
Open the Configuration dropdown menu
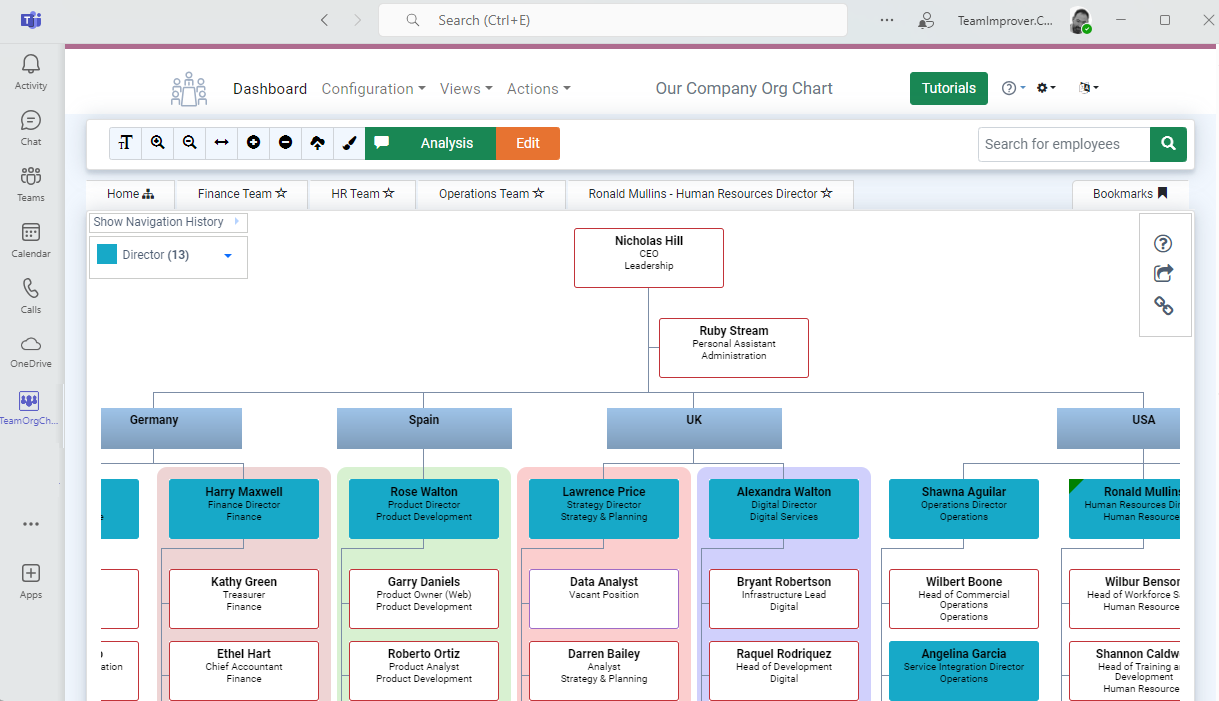tap(373, 89)
